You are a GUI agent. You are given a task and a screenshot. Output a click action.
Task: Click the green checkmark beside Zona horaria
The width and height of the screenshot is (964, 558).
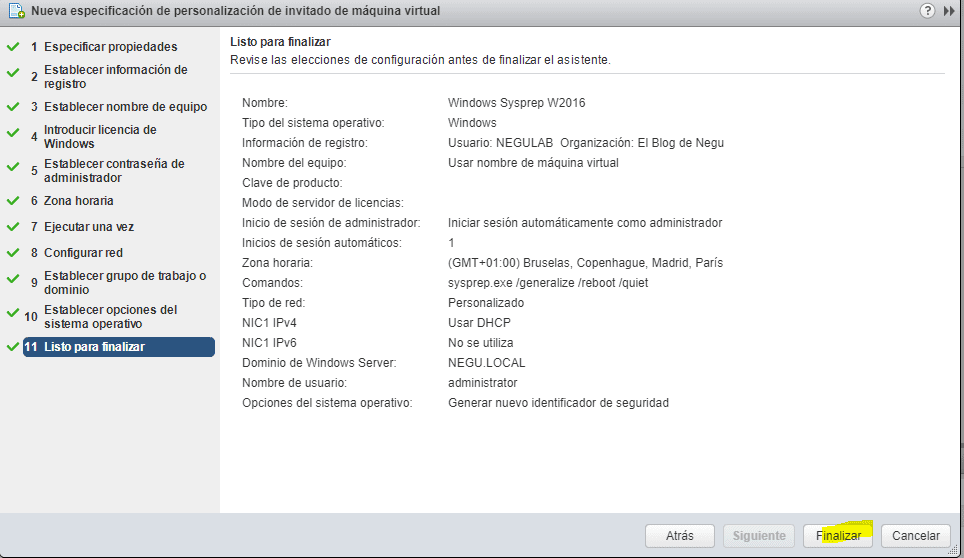13,201
